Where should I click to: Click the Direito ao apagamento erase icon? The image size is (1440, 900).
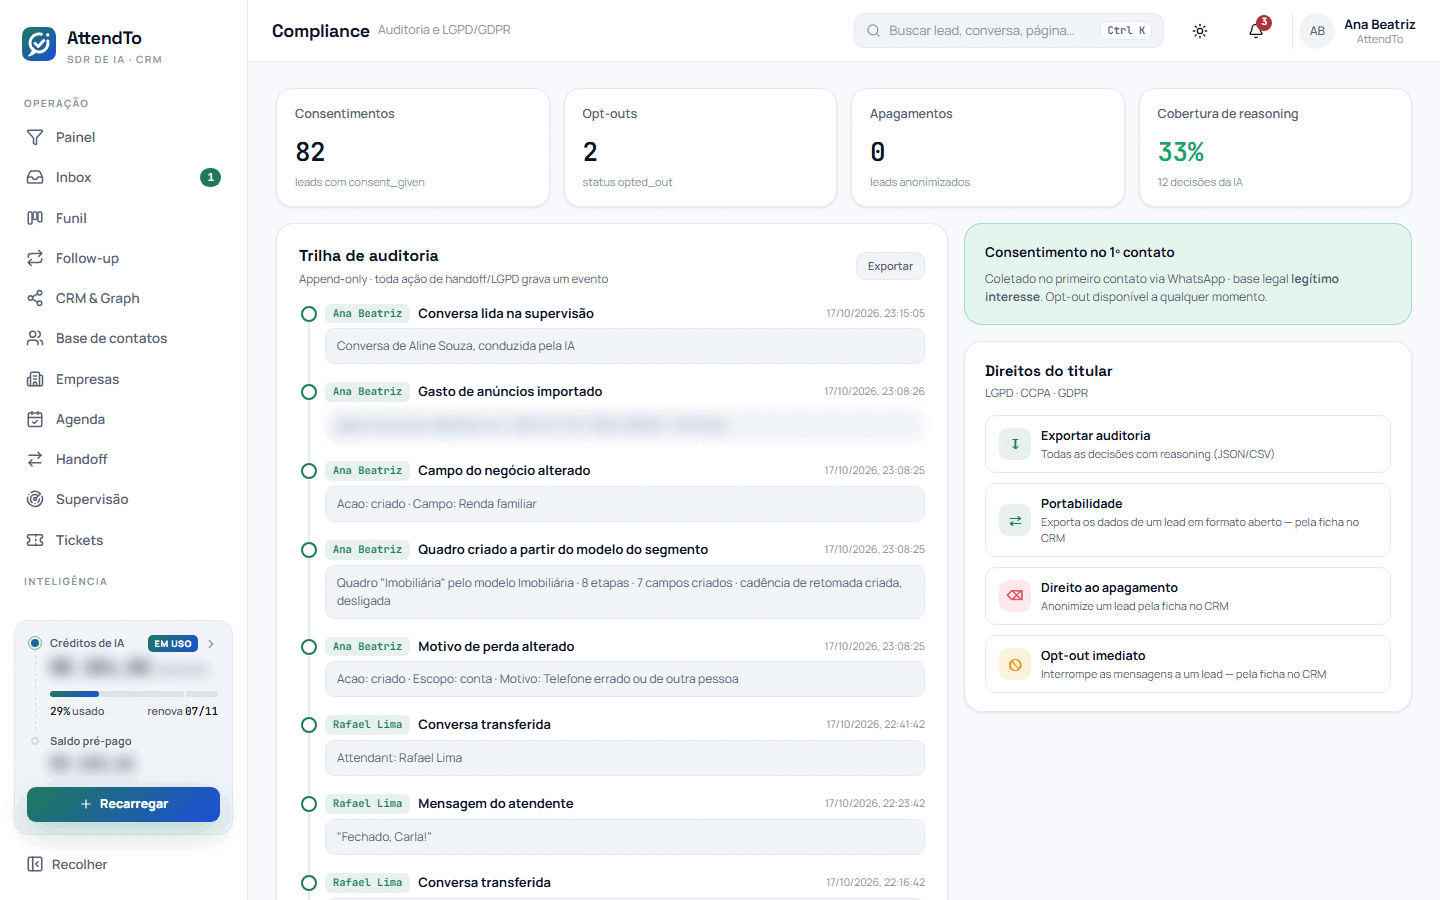[1015, 596]
